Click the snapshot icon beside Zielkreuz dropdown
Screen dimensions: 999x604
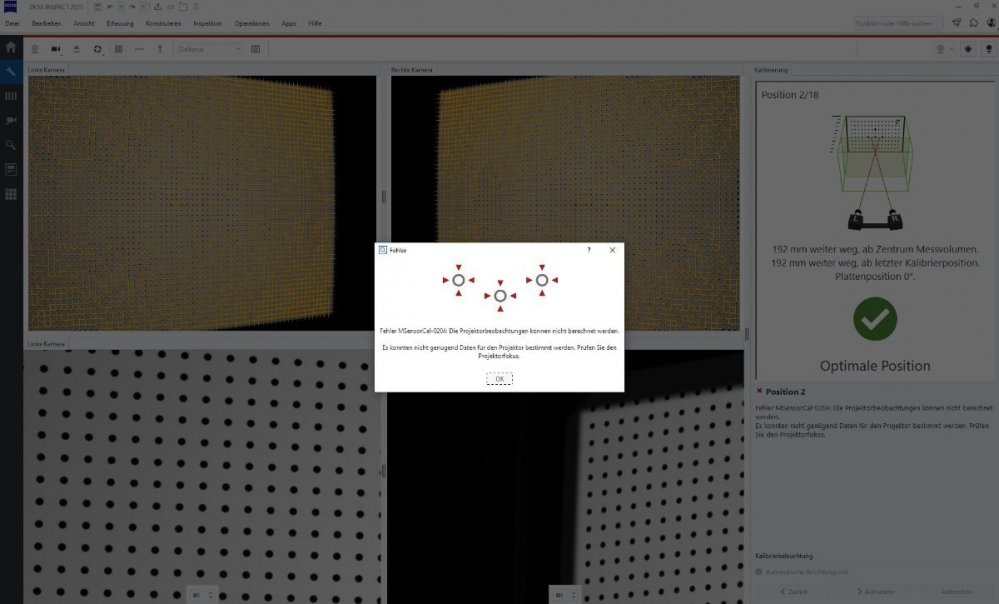pyautogui.click(x=256, y=48)
